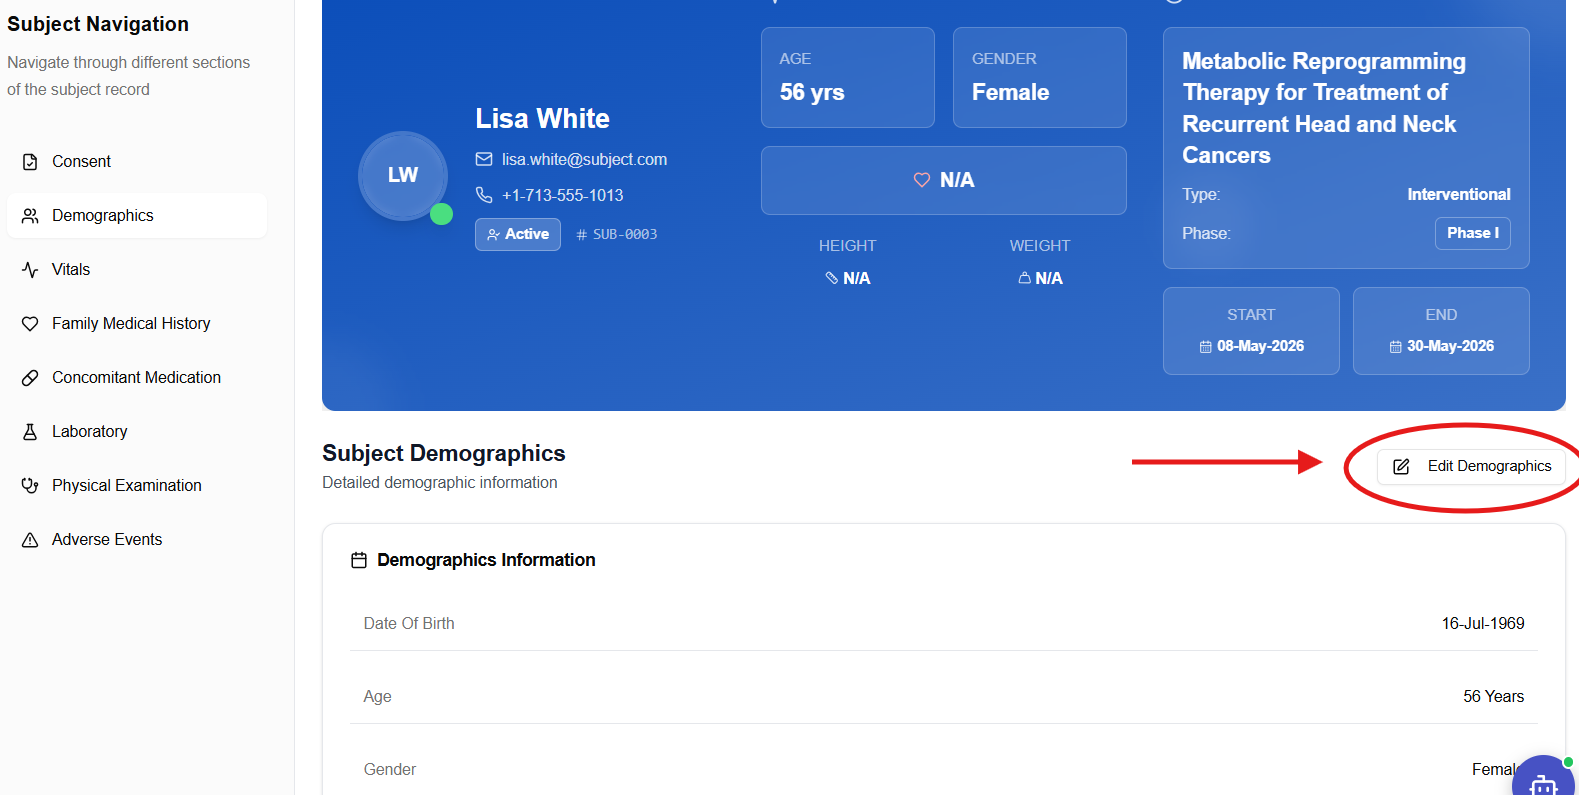Click the Family Medical History heart icon

coord(30,323)
